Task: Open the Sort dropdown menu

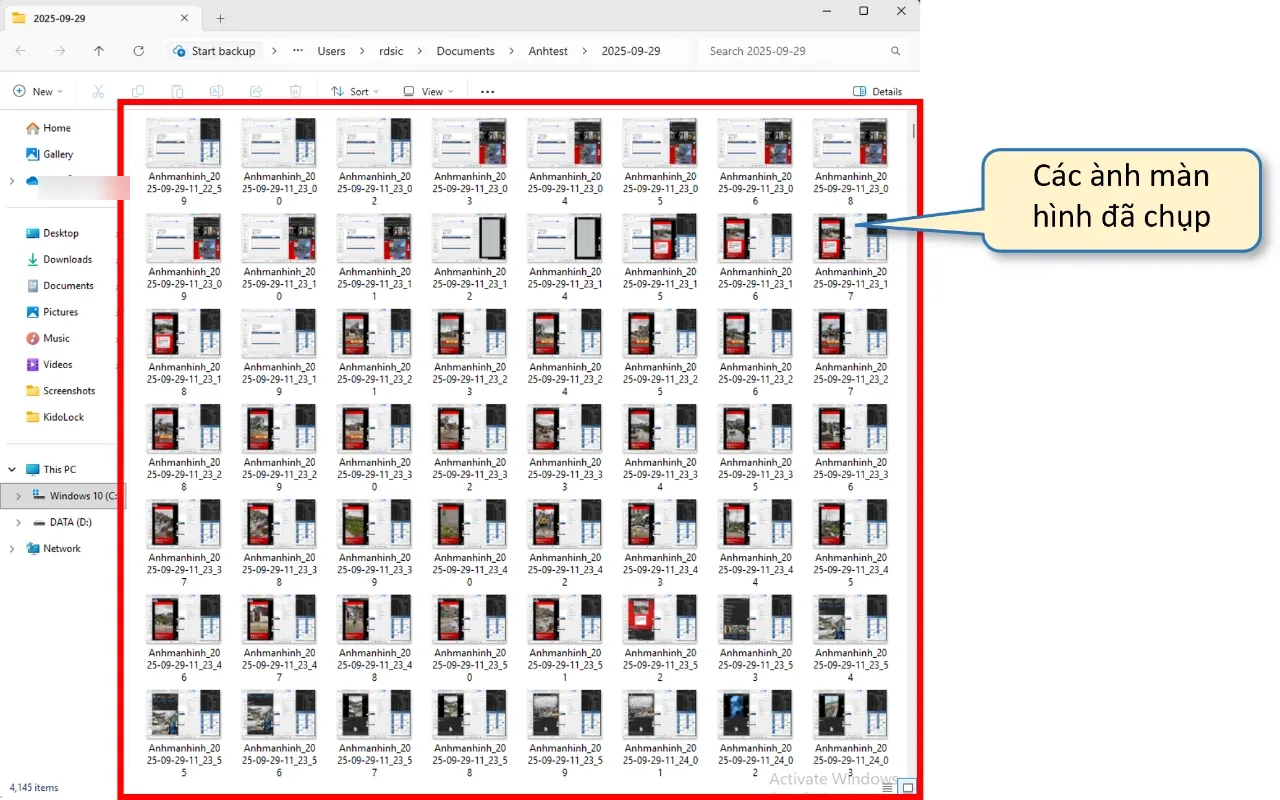Action: pyautogui.click(x=355, y=91)
